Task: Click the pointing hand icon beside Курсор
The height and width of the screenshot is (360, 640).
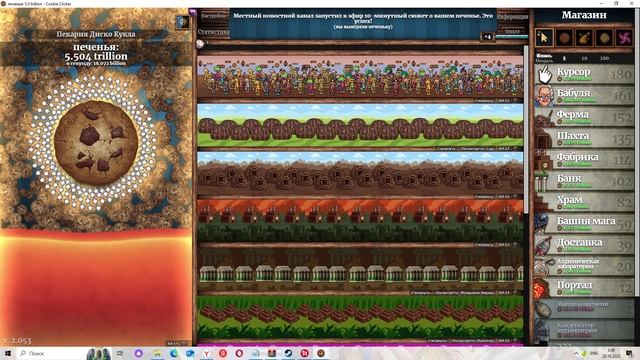Action: [544, 74]
